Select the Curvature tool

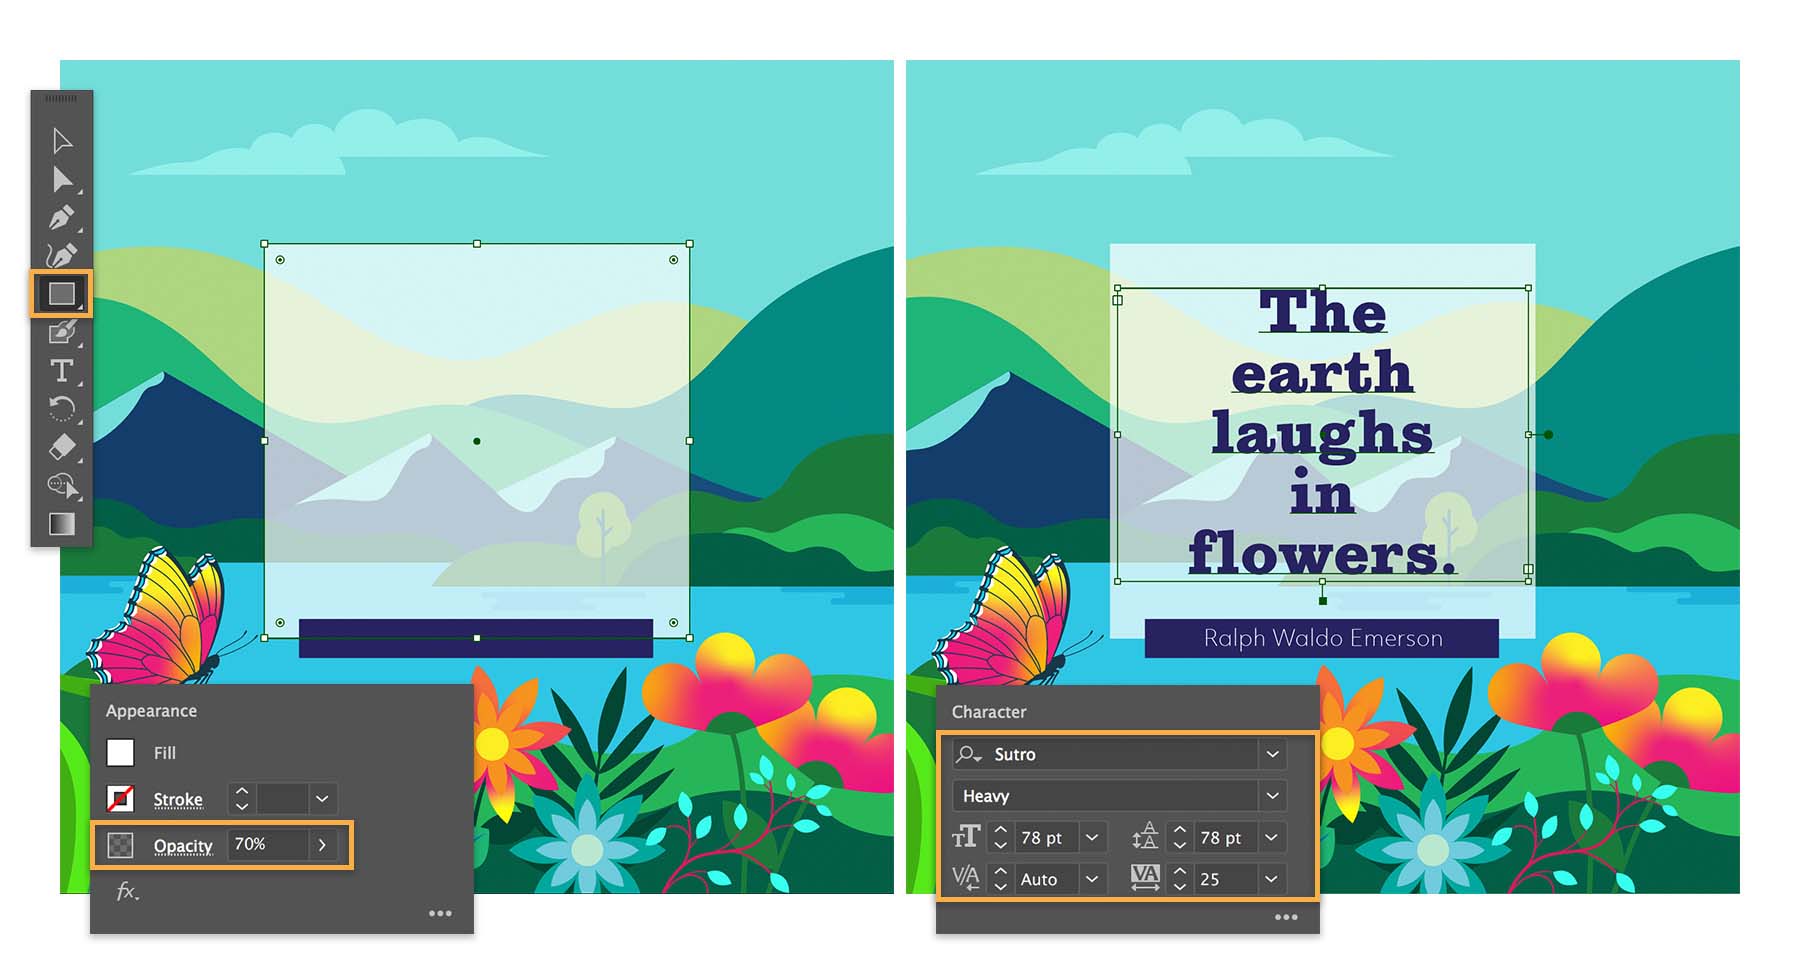(x=62, y=256)
